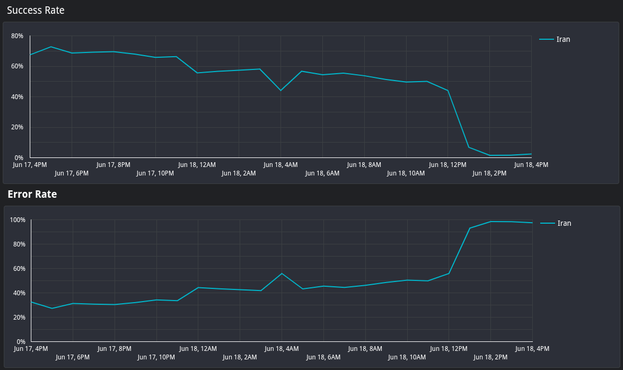Click Success Rate line above Jun 18, 8AM

364,76
